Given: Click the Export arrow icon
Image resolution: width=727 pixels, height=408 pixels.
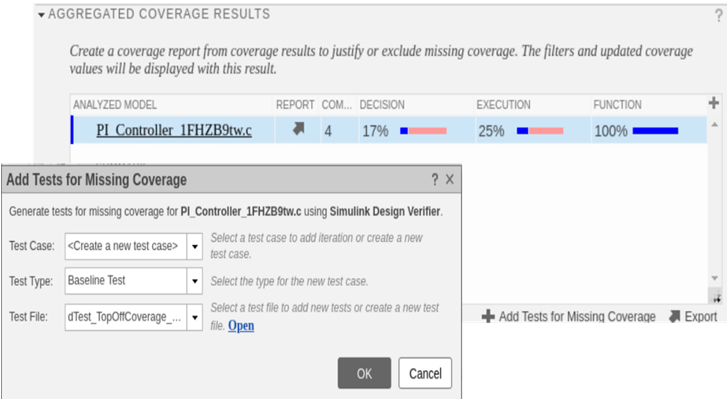Looking at the screenshot, I should point(675,316).
